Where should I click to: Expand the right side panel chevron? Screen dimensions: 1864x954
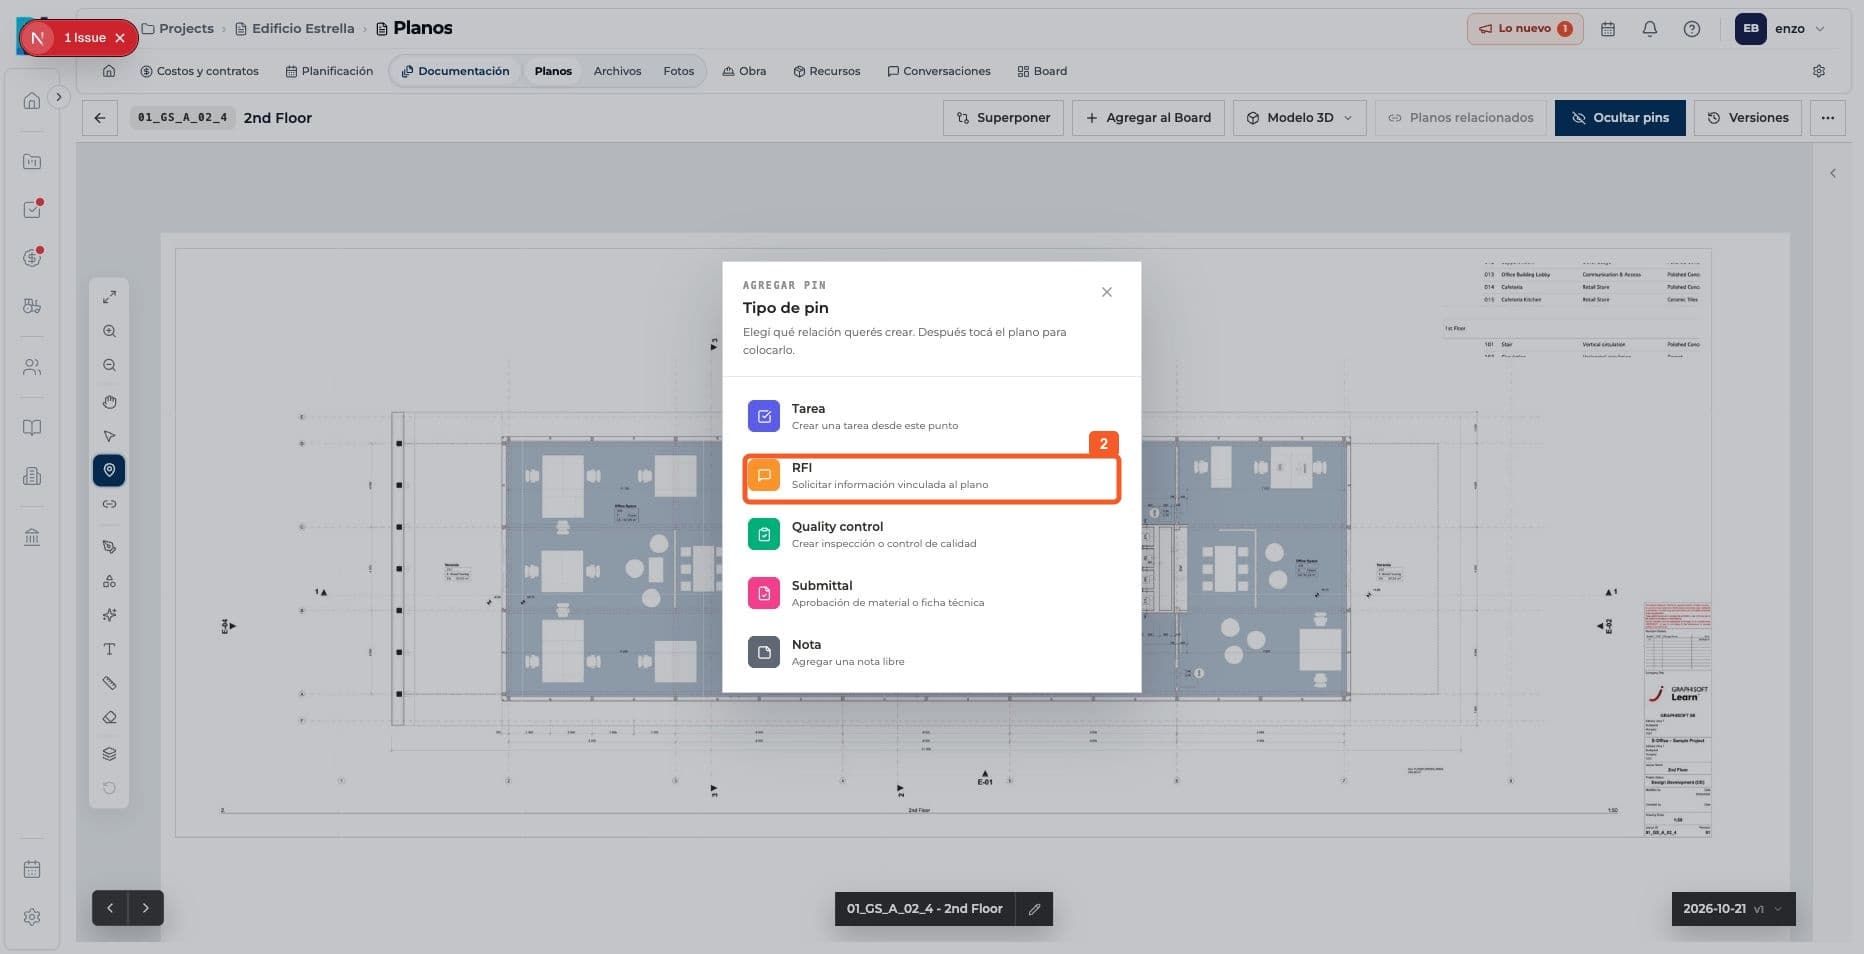1833,173
